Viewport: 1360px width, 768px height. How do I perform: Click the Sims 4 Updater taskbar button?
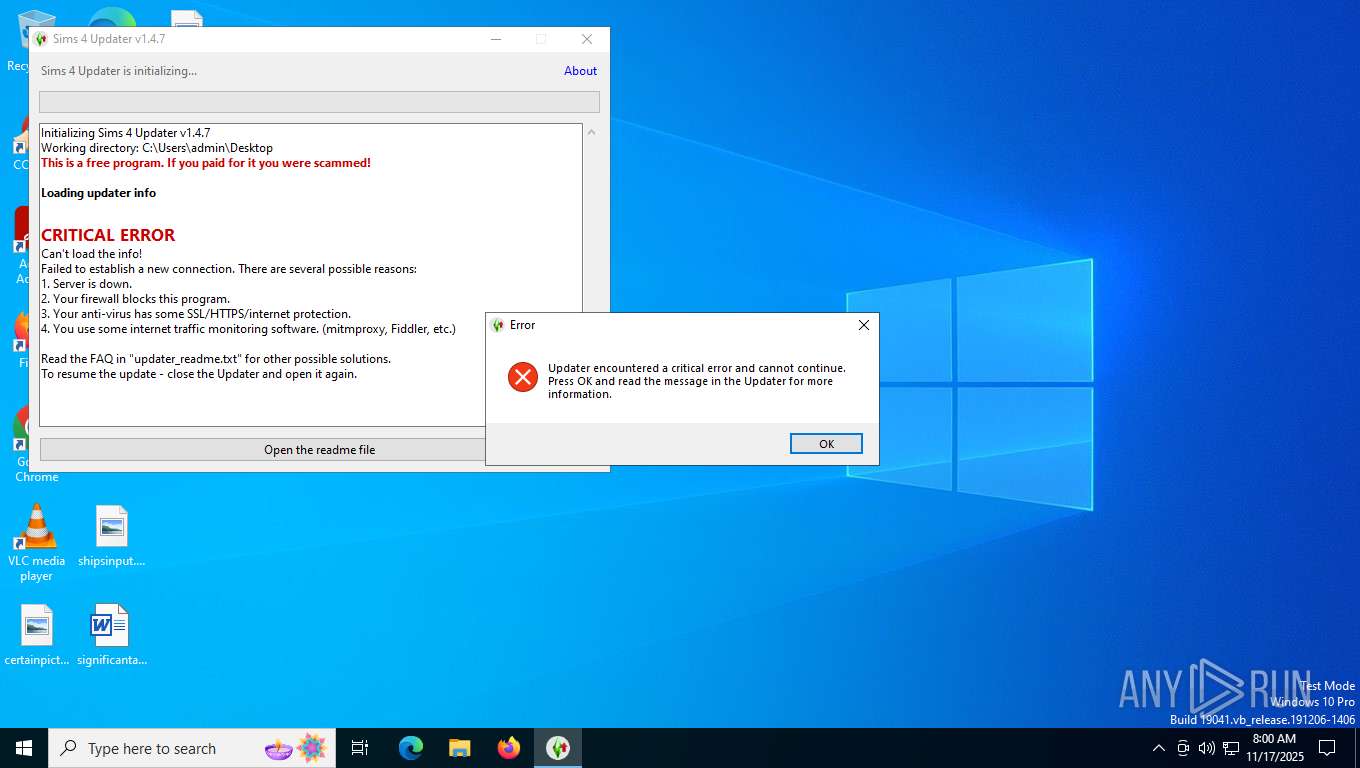tap(558, 748)
